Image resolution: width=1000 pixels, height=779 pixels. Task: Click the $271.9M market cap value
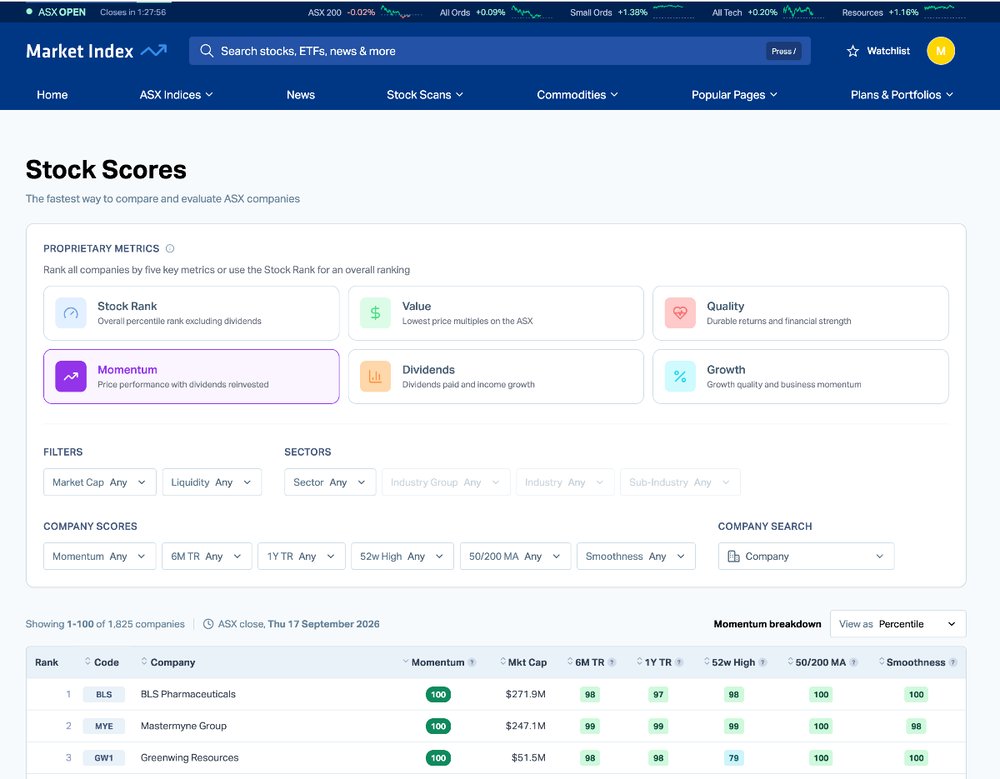(x=526, y=694)
